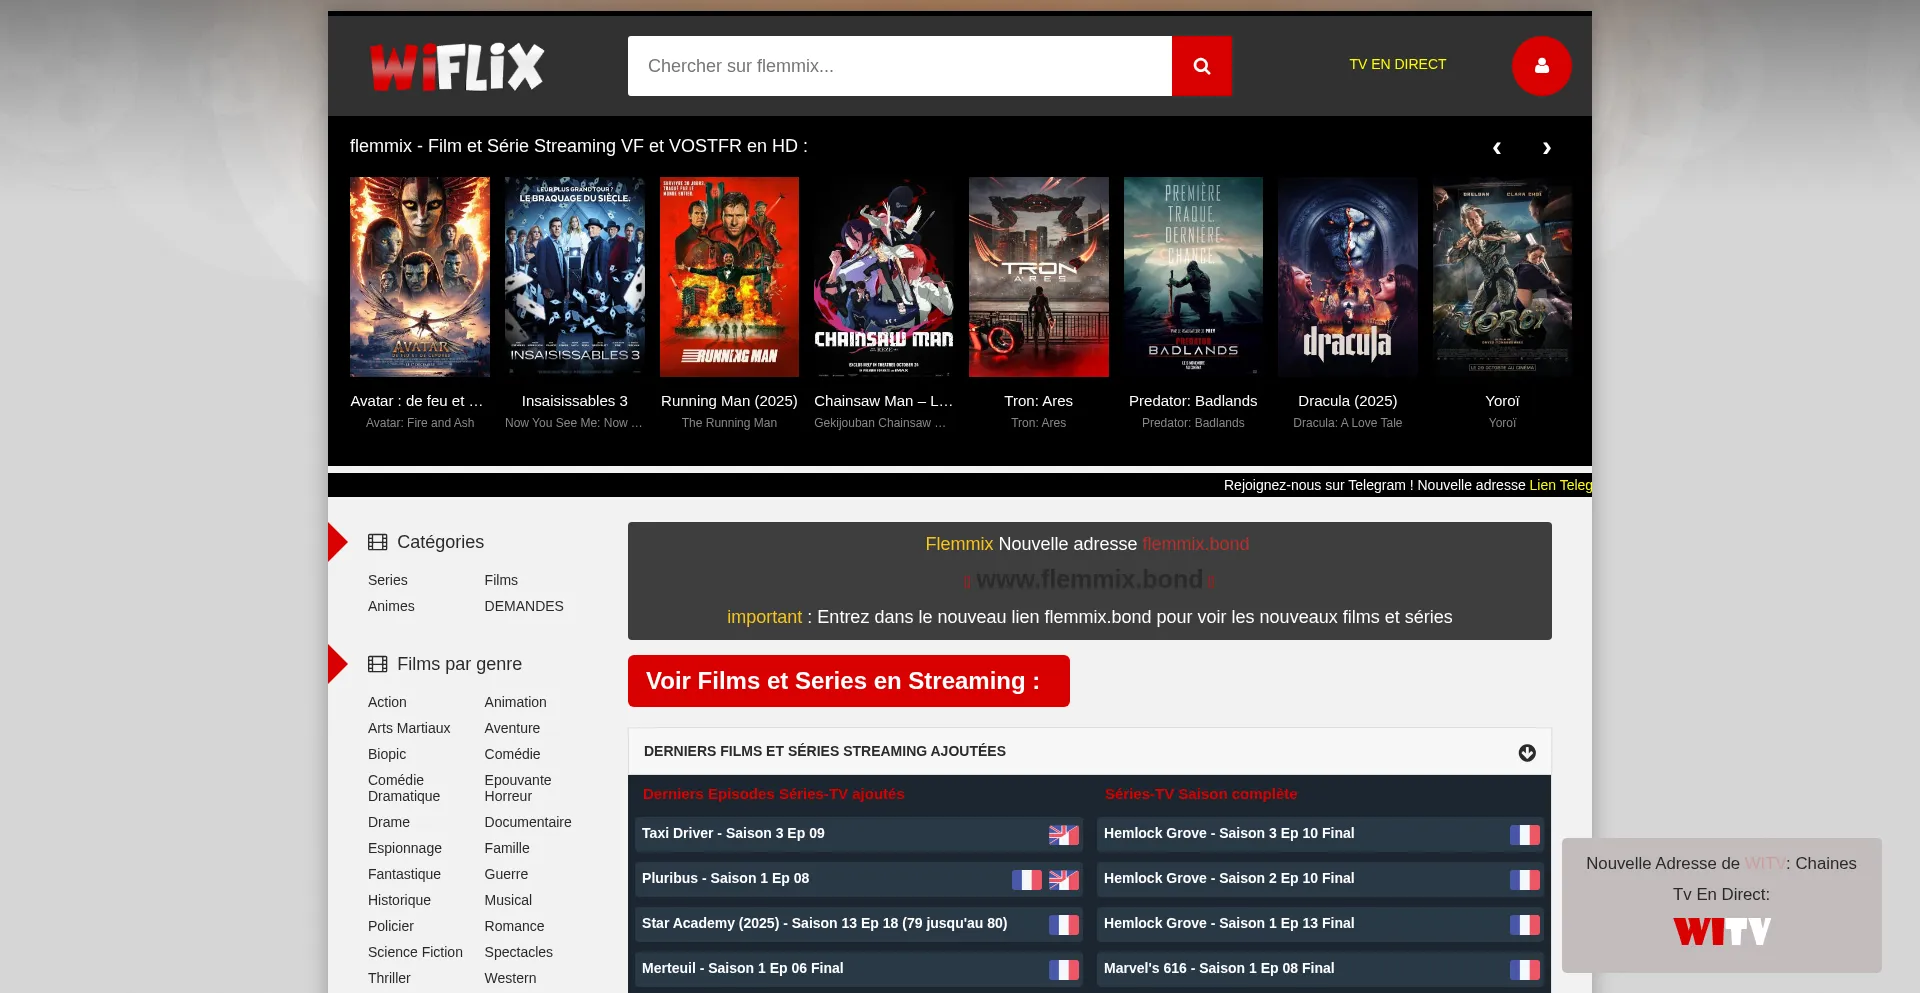Open the Avatar: de feu et cendres poster

420,277
